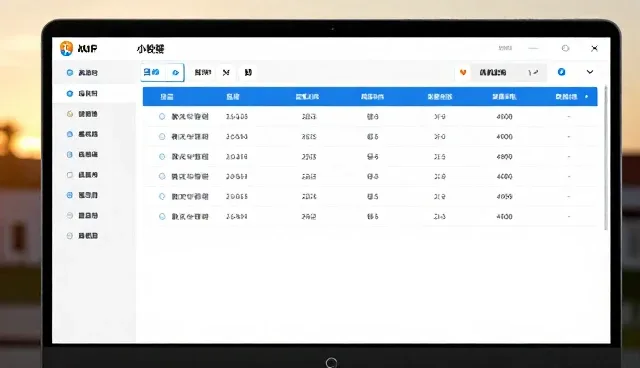This screenshot has height=368, width=640.
Task: Click the X-shaped toolbar icon
Action: click(x=226, y=73)
